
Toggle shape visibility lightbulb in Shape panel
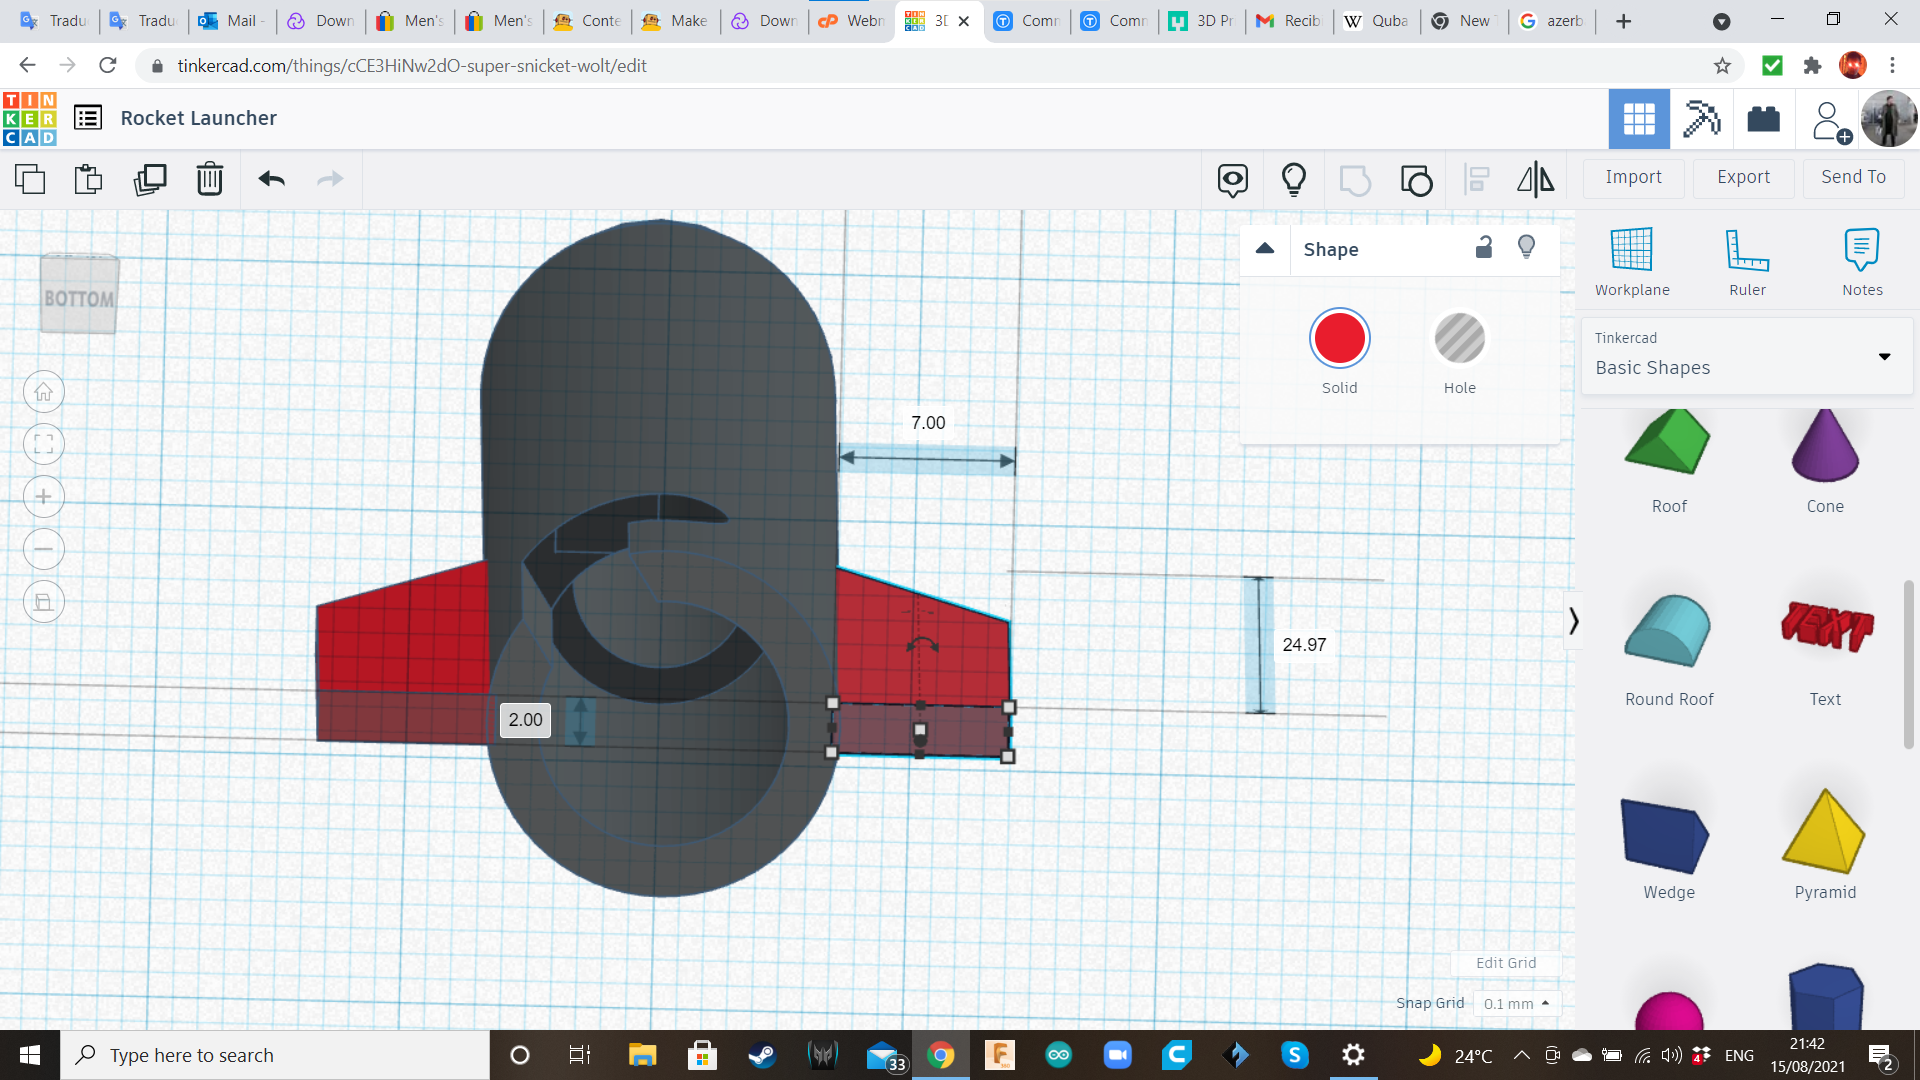[1526, 248]
